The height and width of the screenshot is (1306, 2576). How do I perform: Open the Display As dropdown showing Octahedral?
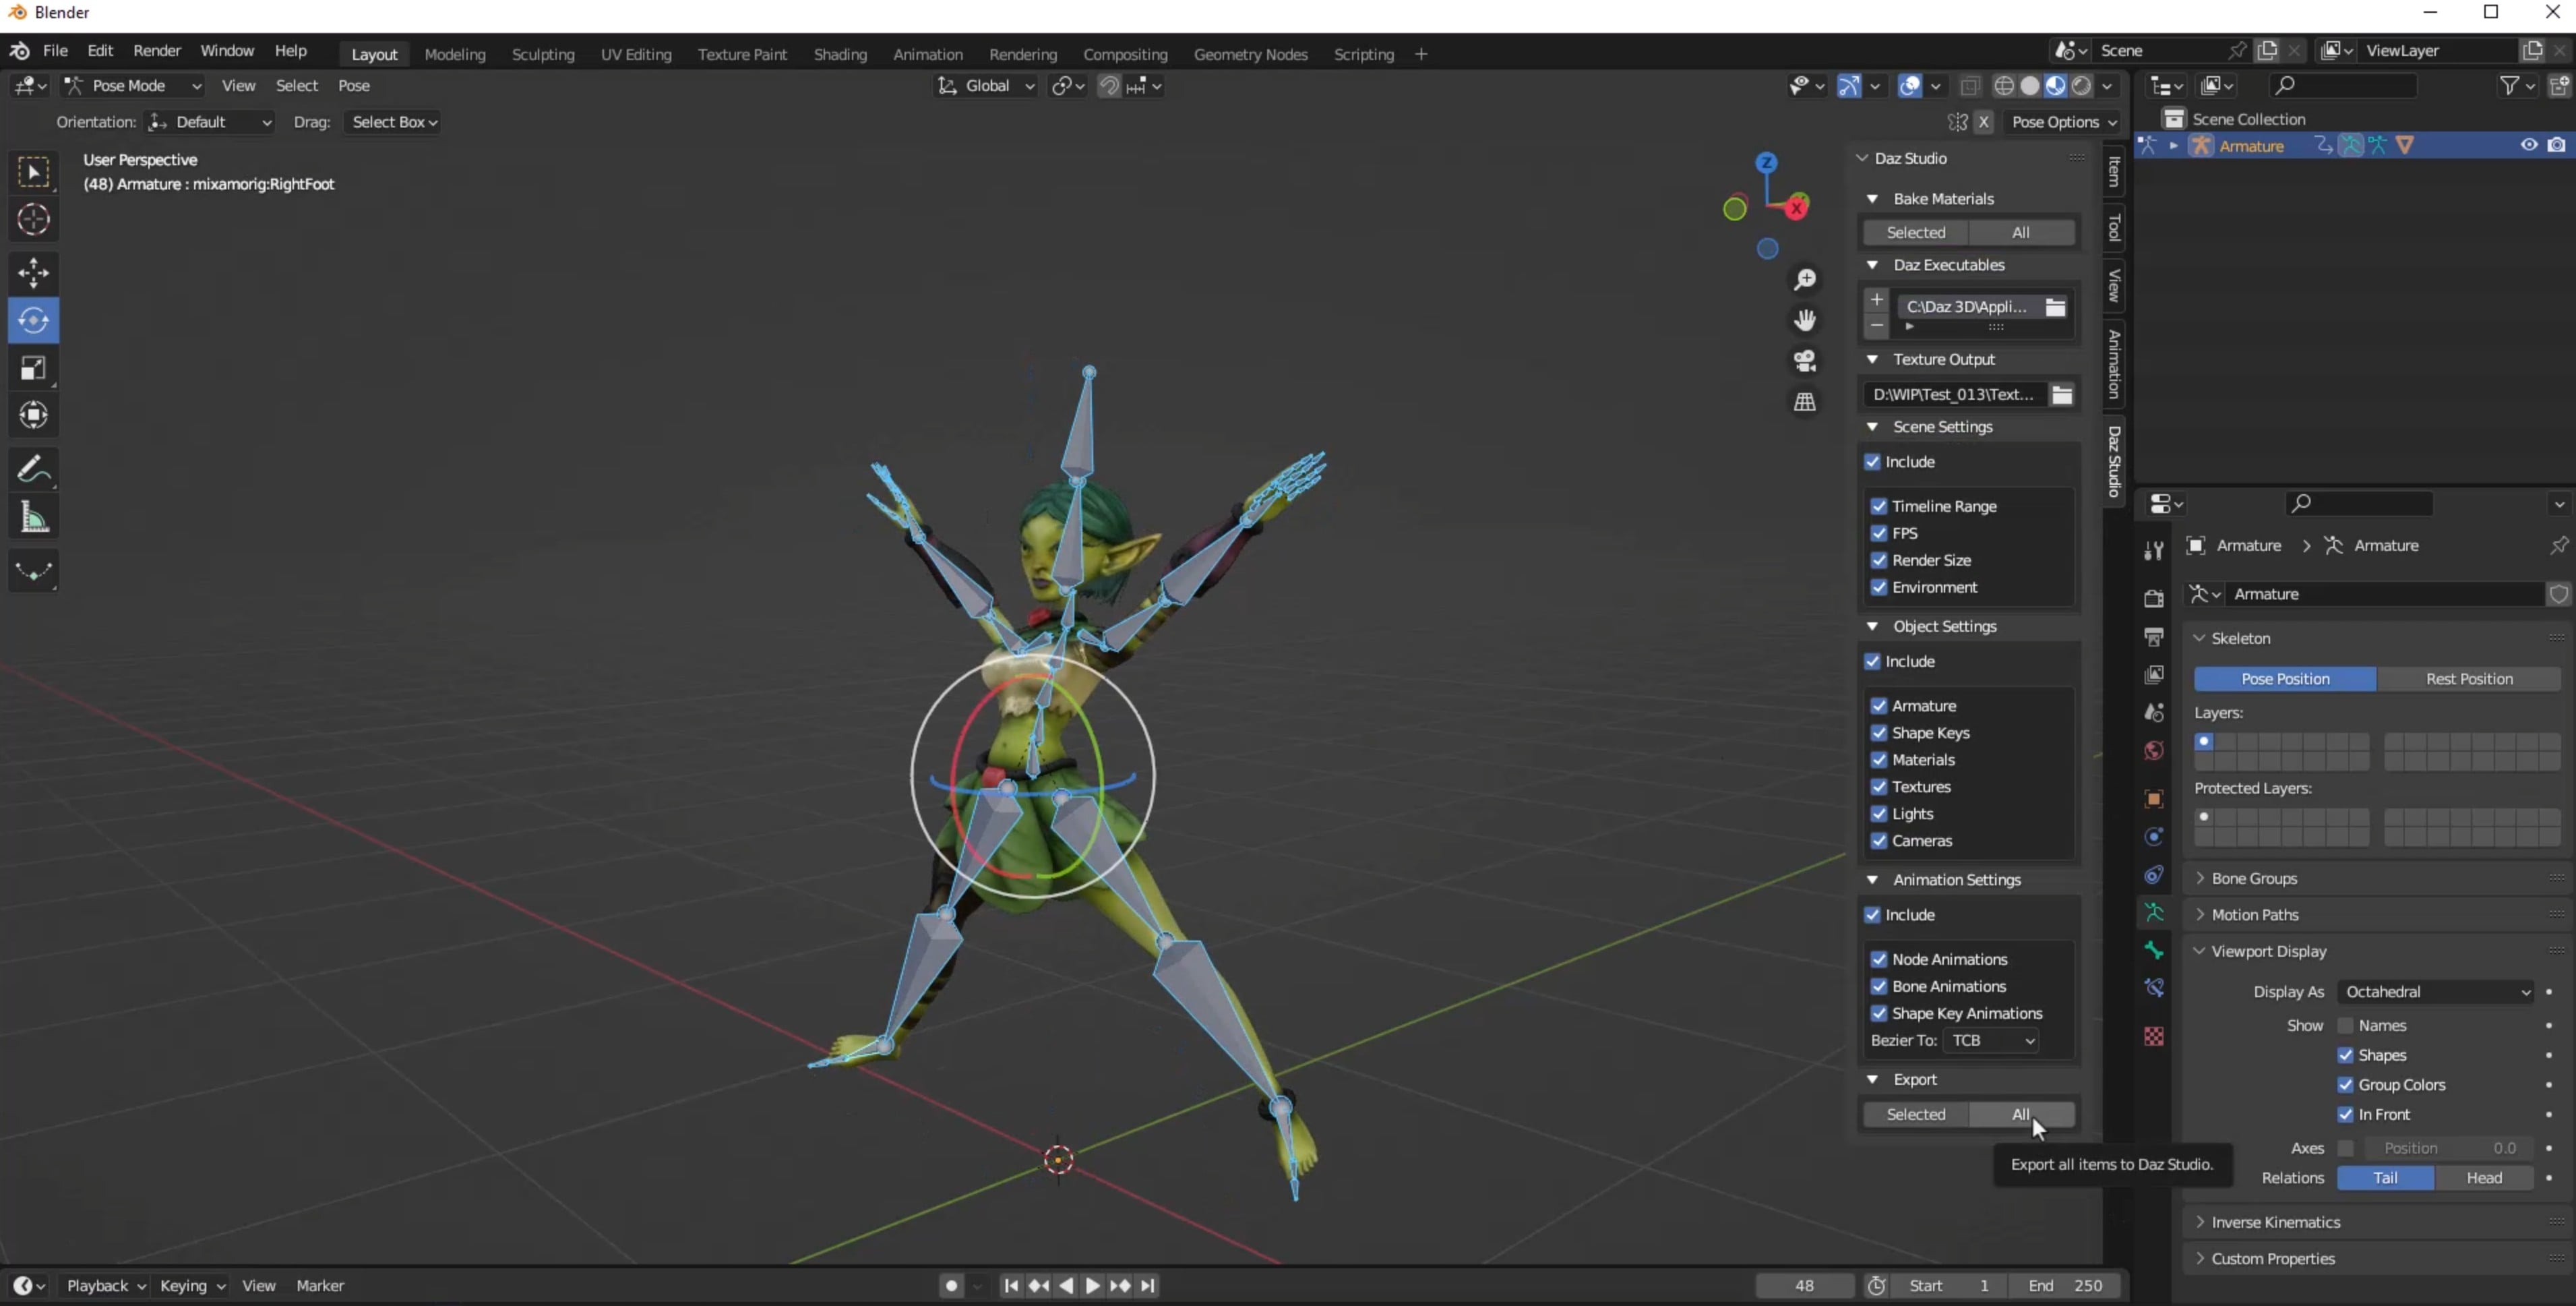[x=2437, y=992]
